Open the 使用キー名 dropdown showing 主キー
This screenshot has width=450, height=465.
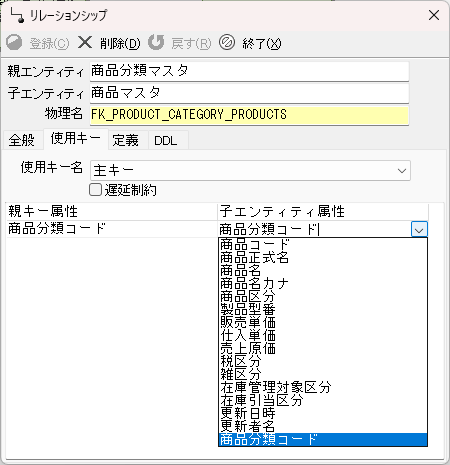click(x=250, y=170)
